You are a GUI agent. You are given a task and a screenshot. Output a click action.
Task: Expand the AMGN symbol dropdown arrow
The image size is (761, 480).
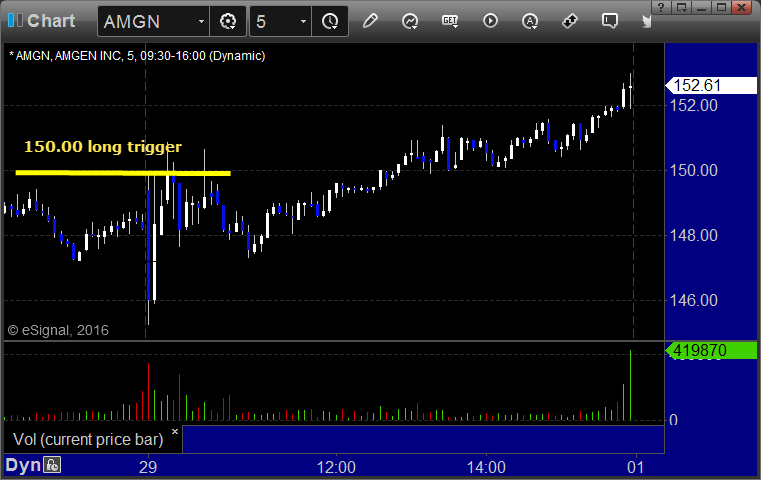[x=201, y=21]
